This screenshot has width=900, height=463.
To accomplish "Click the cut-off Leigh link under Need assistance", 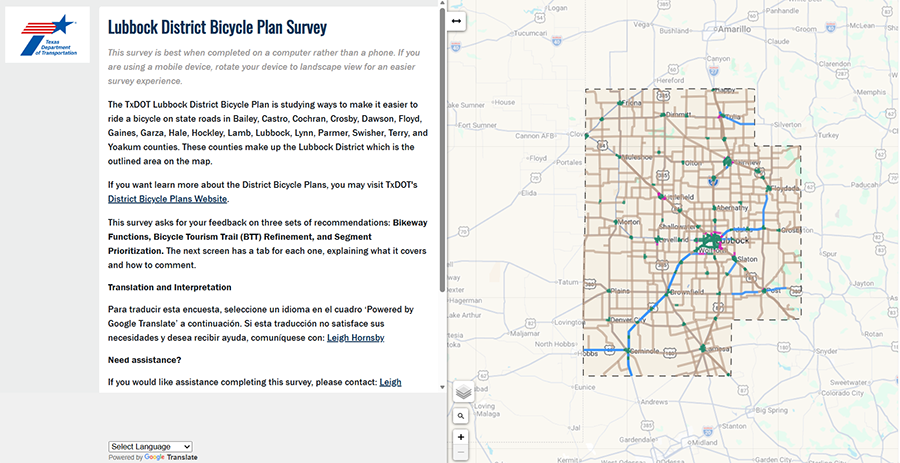I will pyautogui.click(x=390, y=382).
